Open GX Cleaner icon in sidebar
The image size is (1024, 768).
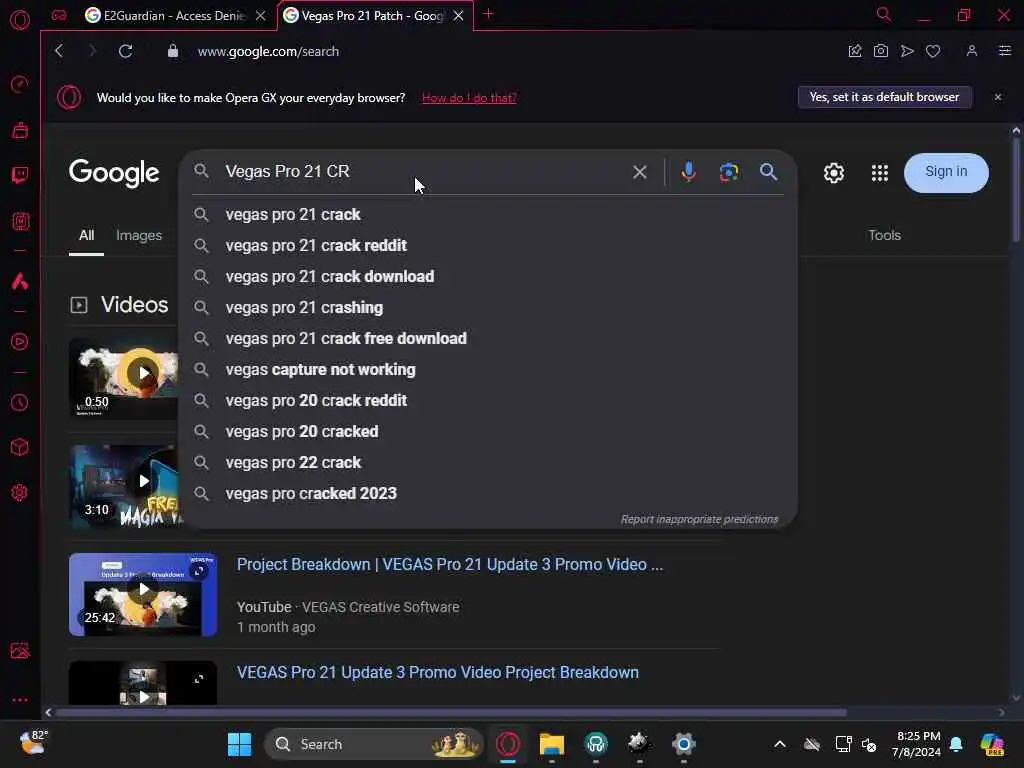tap(20, 130)
